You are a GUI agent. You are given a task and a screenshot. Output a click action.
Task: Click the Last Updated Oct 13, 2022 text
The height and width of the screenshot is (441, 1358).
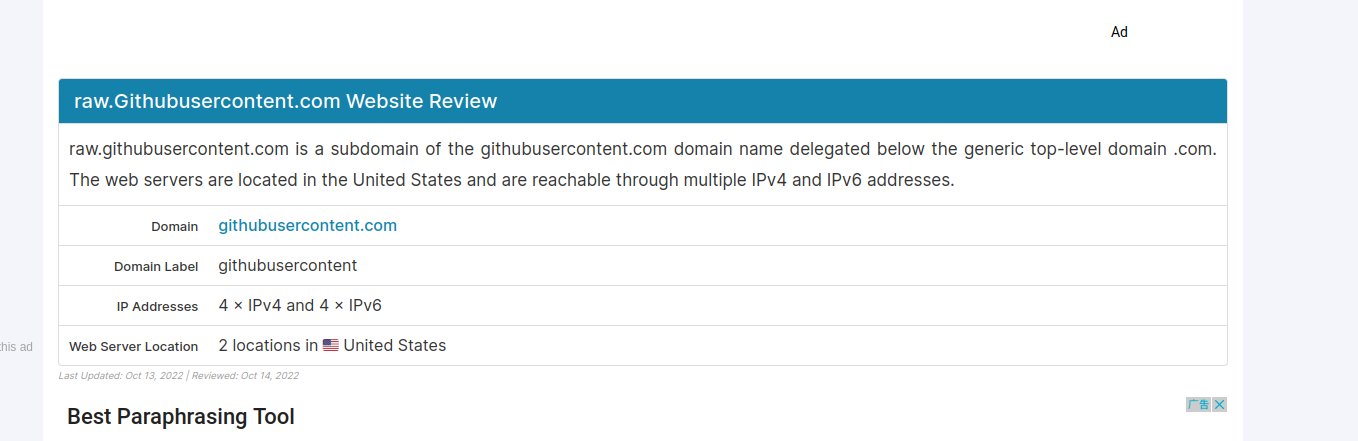(121, 376)
